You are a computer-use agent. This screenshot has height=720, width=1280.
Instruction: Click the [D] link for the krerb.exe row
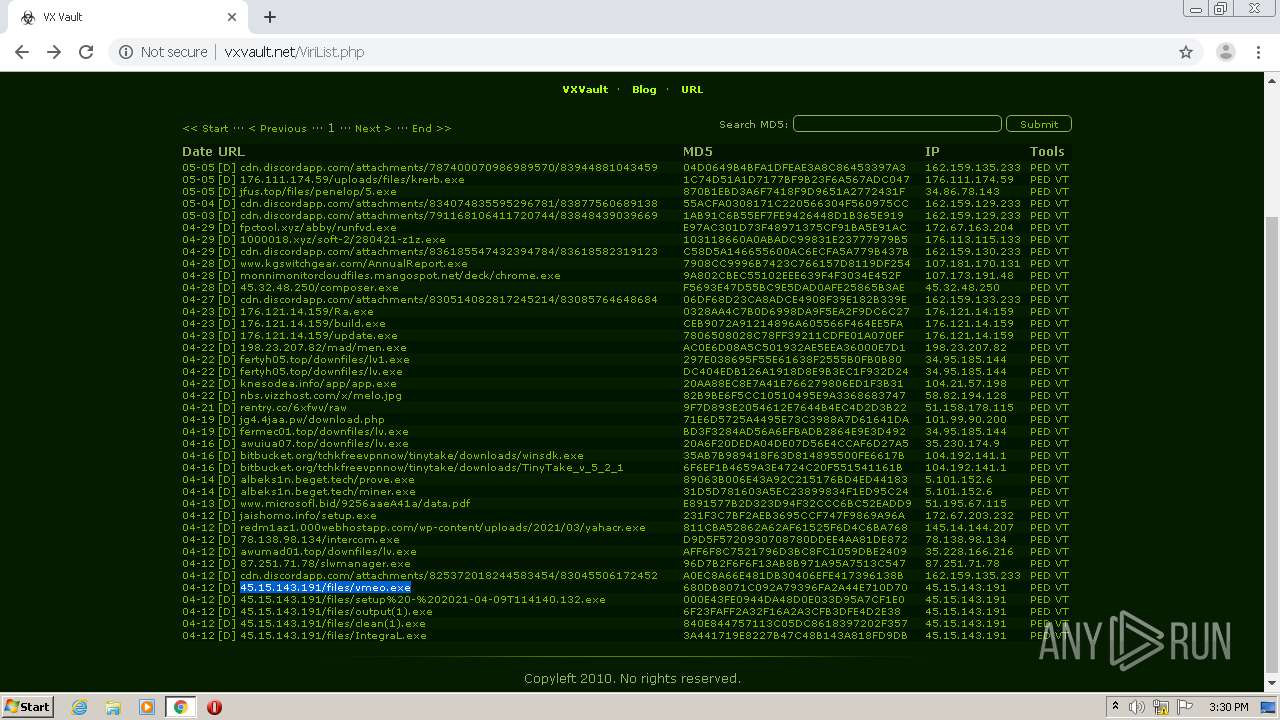click(227, 179)
